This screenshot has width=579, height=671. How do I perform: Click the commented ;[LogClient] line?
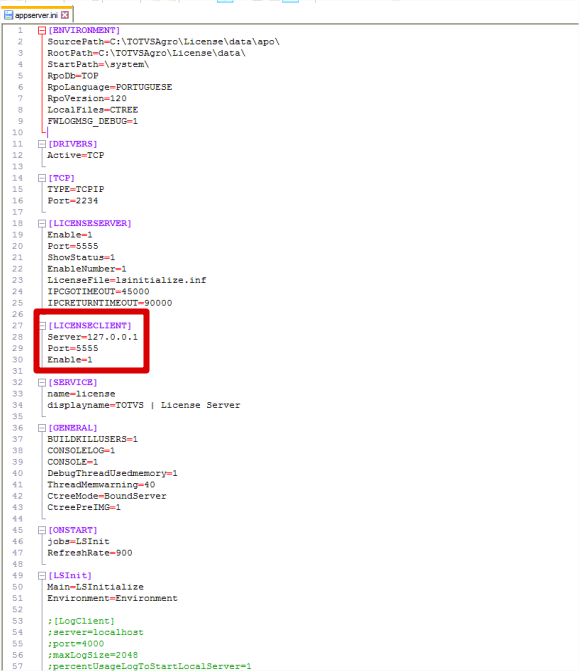click(x=81, y=621)
